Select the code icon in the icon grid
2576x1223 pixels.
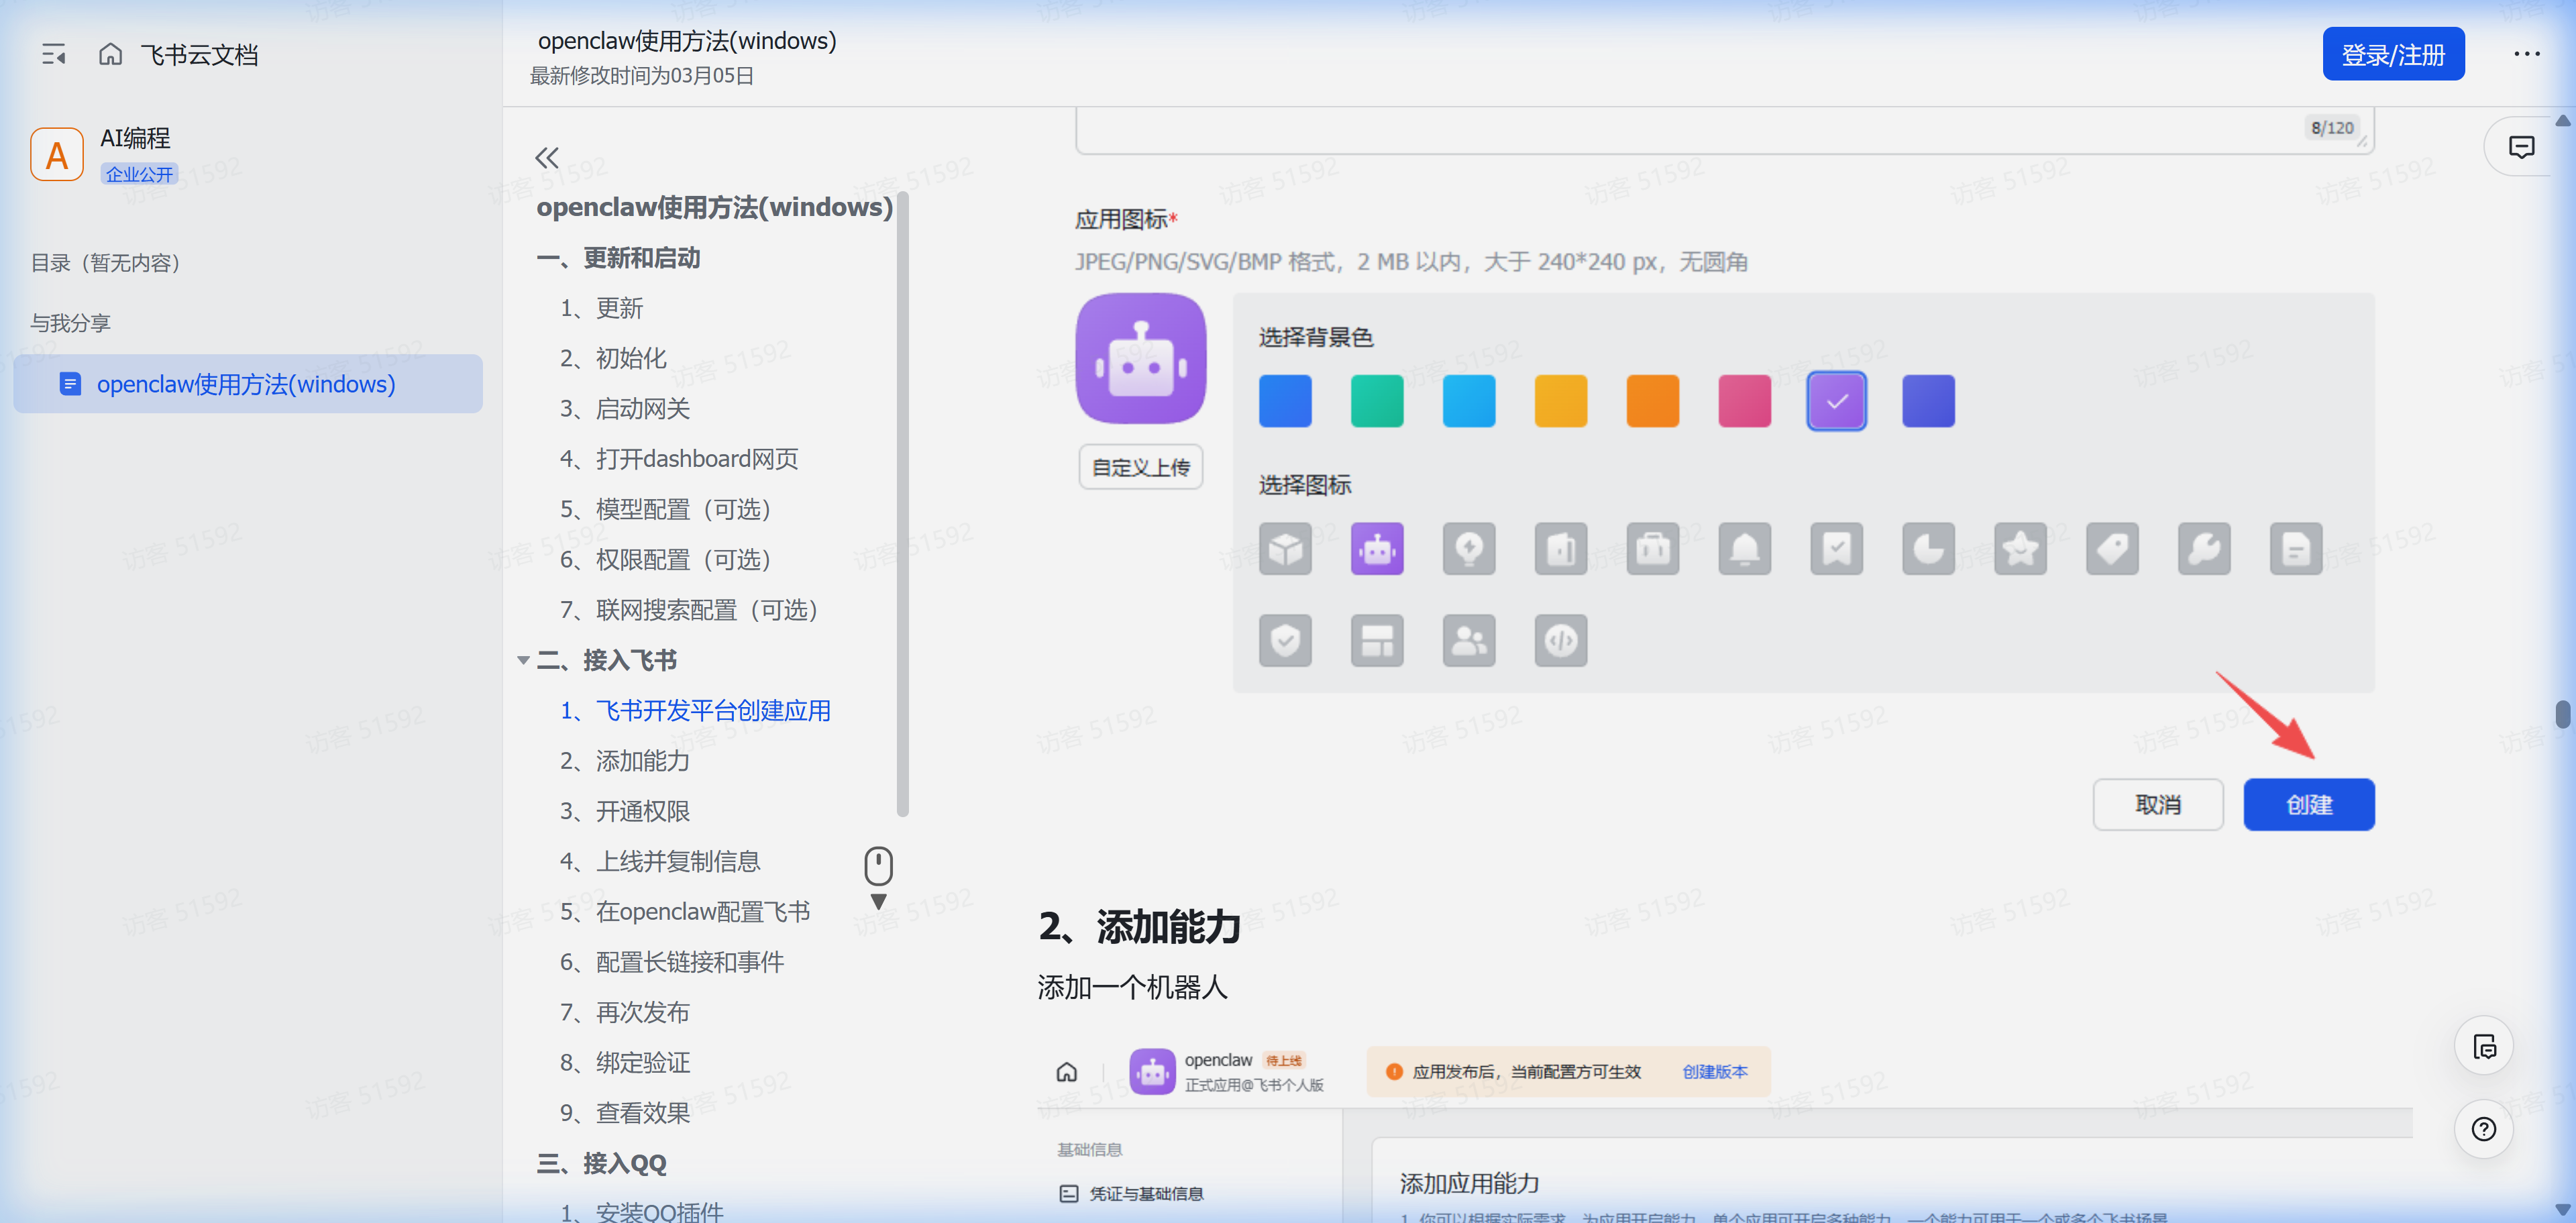(x=1561, y=640)
